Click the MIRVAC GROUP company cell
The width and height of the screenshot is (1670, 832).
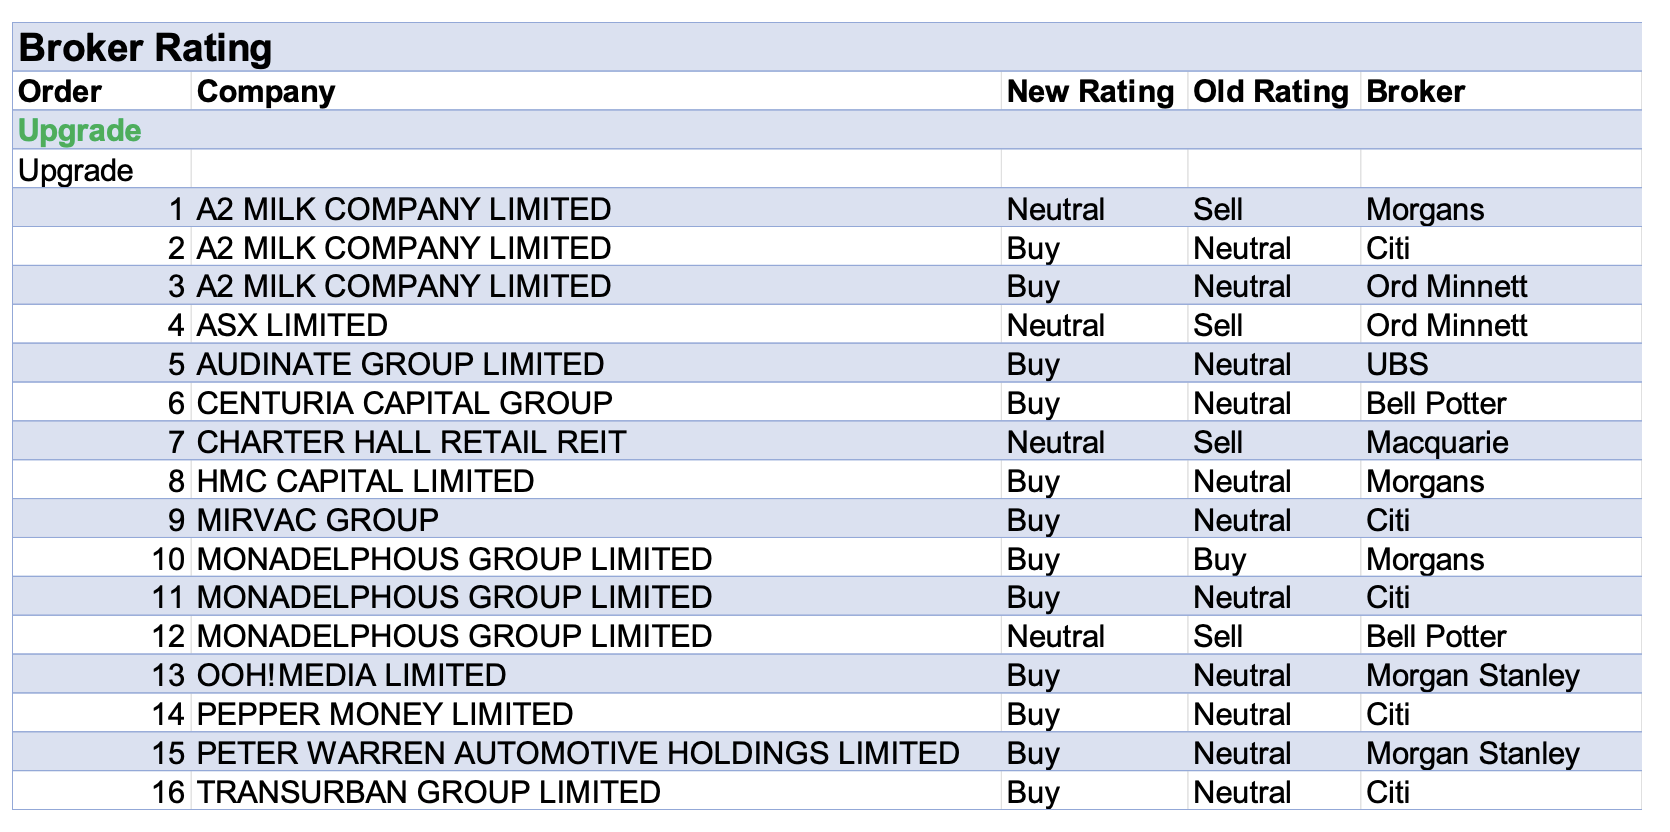[x=317, y=521]
